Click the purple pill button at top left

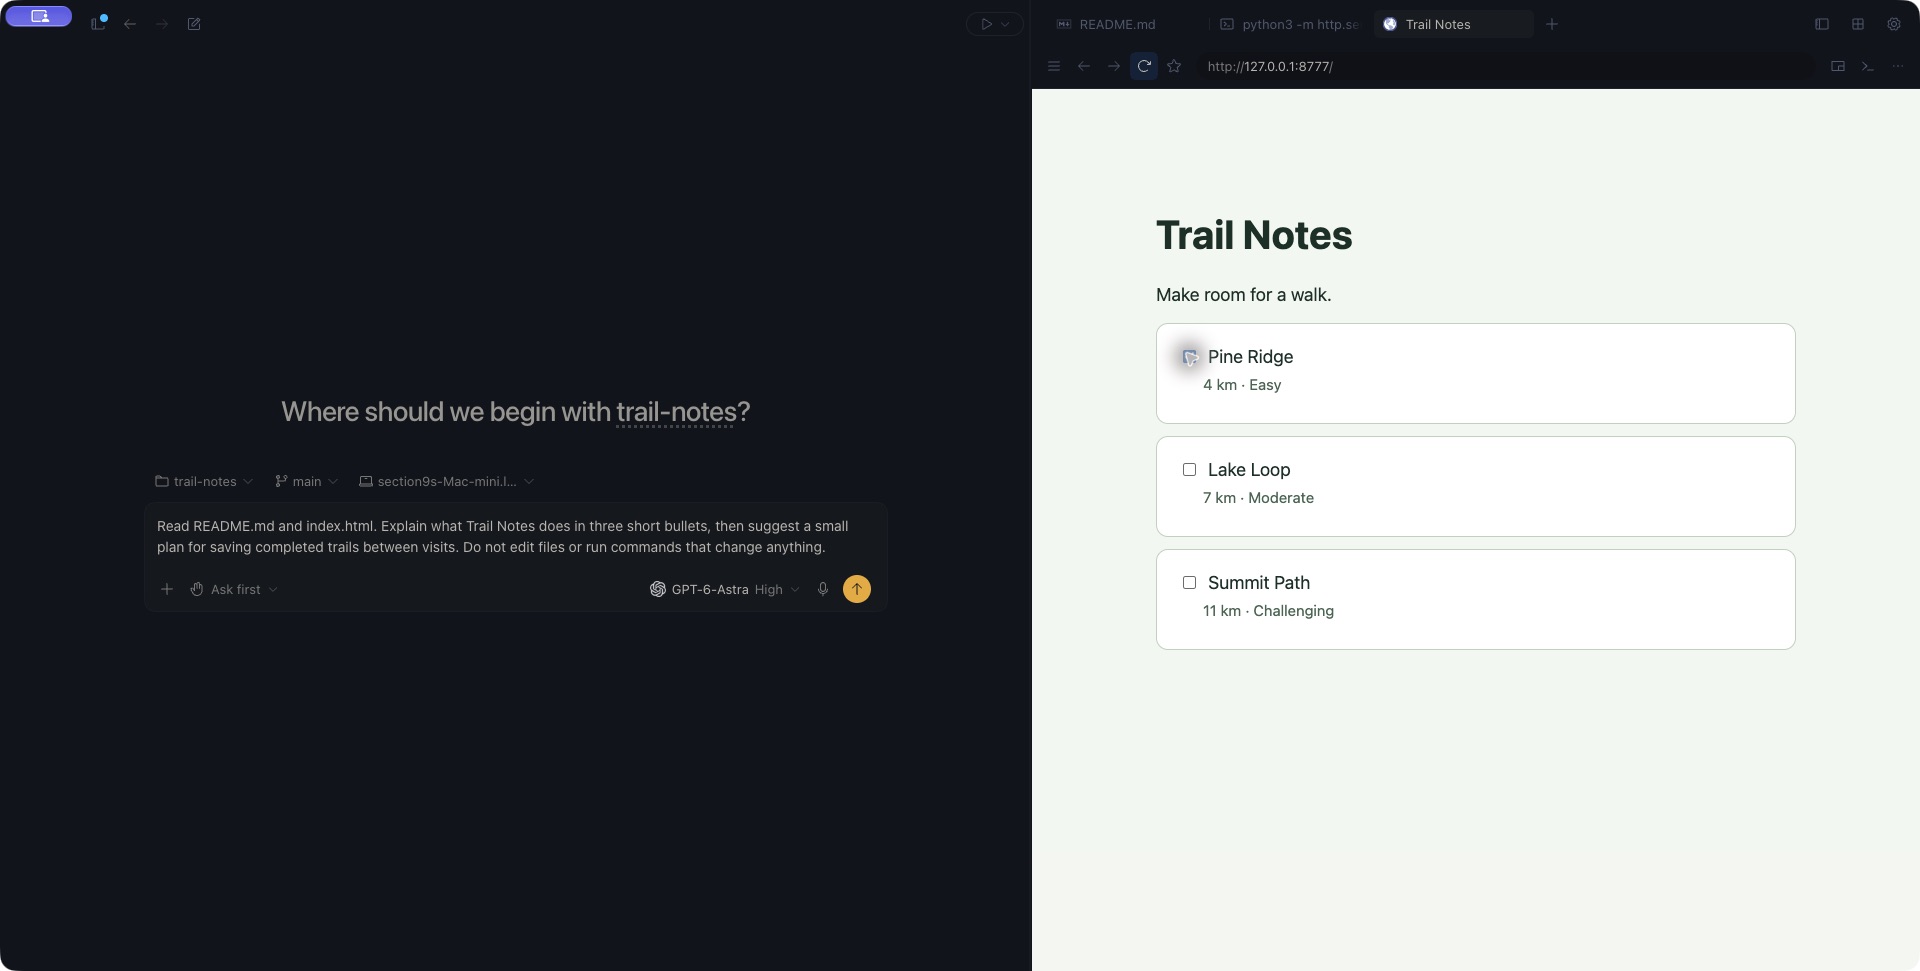click(x=38, y=16)
